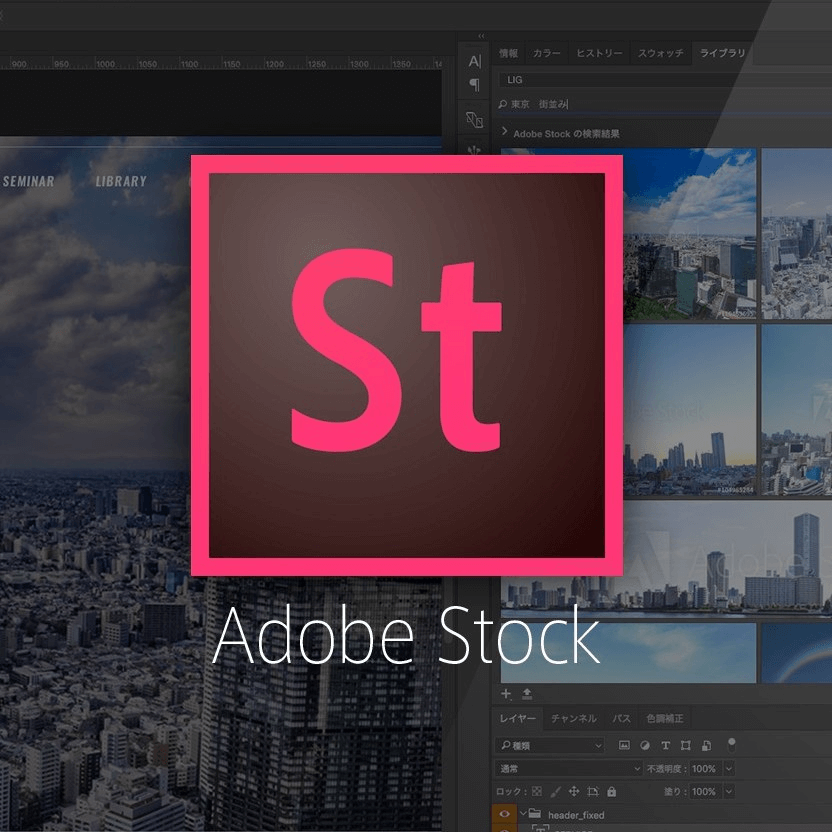Click the magnifier icon in Libraries search
This screenshot has width=832, height=832.
coord(502,104)
